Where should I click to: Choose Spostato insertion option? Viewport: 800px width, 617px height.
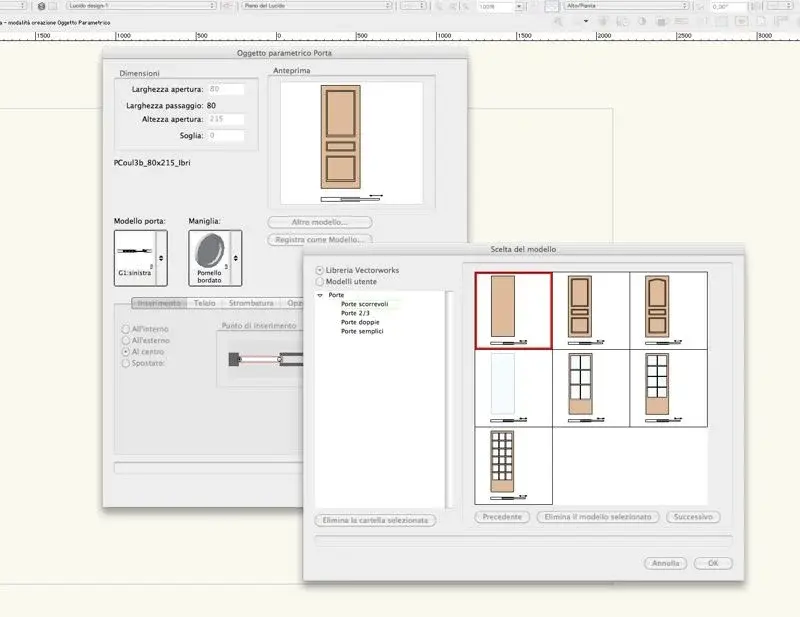[126, 363]
